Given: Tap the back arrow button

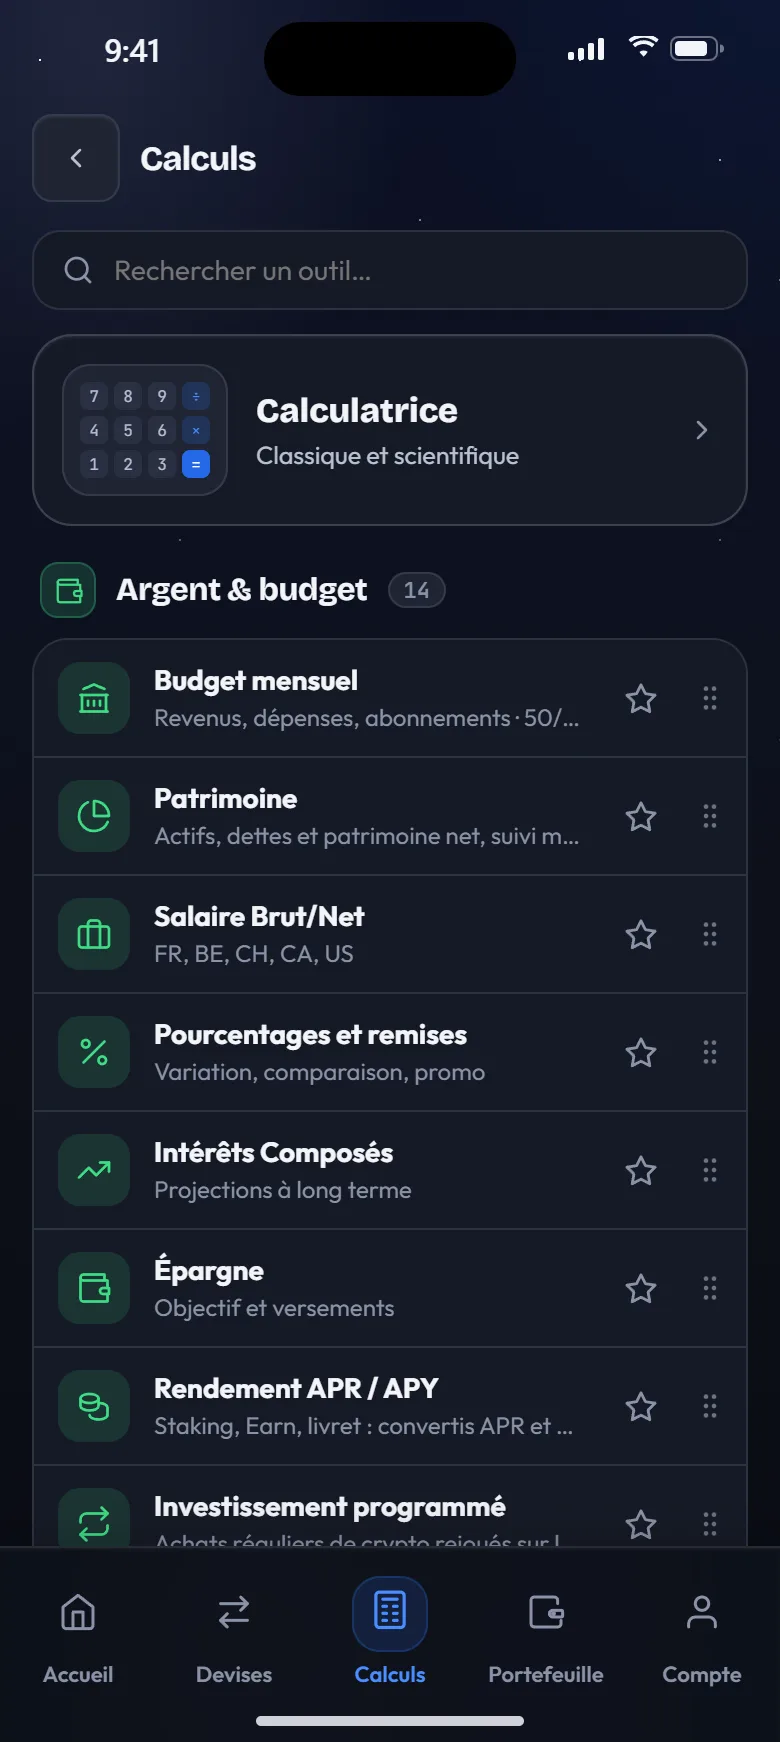Looking at the screenshot, I should coord(76,158).
